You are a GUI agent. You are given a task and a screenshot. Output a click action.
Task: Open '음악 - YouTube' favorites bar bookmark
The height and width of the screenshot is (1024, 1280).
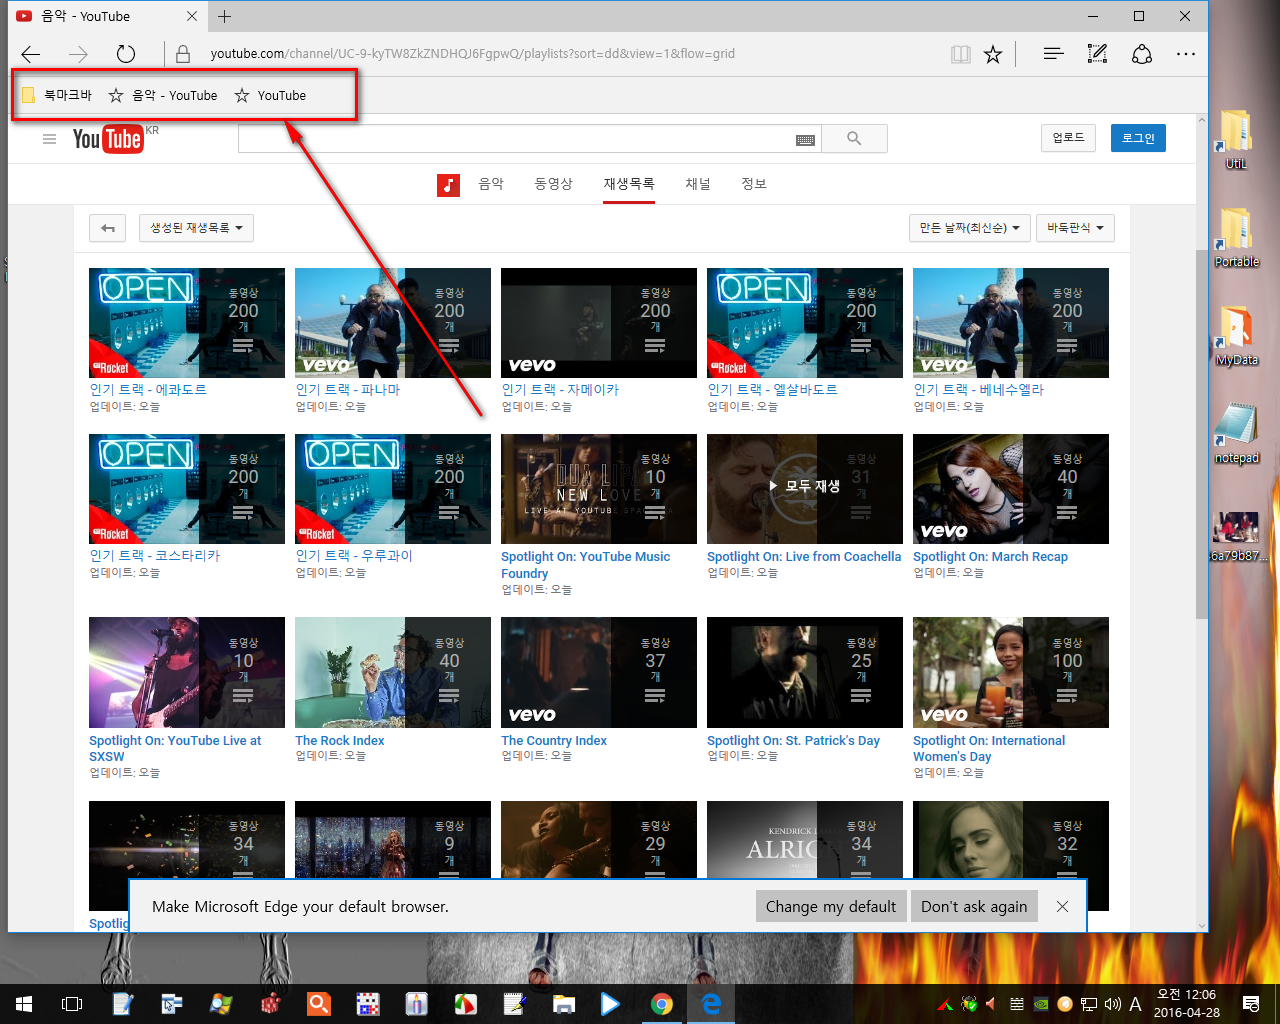(x=163, y=95)
